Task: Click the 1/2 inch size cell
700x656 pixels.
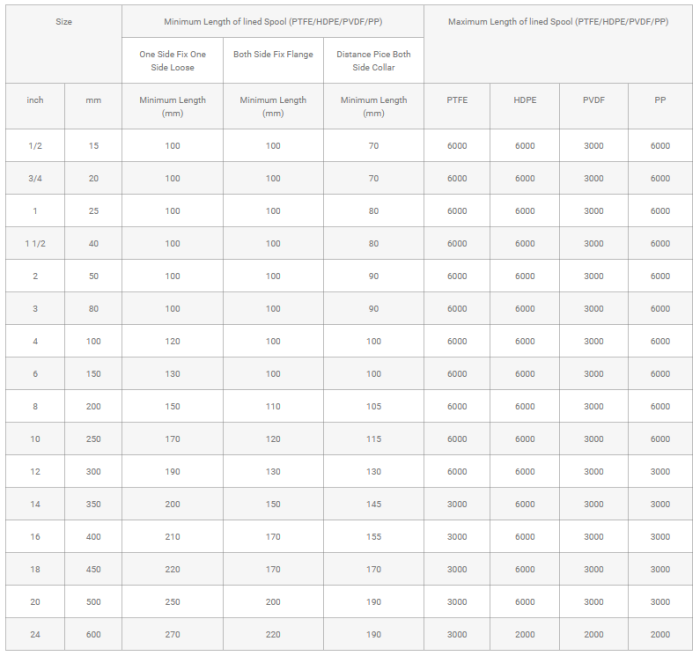Action: click(35, 146)
